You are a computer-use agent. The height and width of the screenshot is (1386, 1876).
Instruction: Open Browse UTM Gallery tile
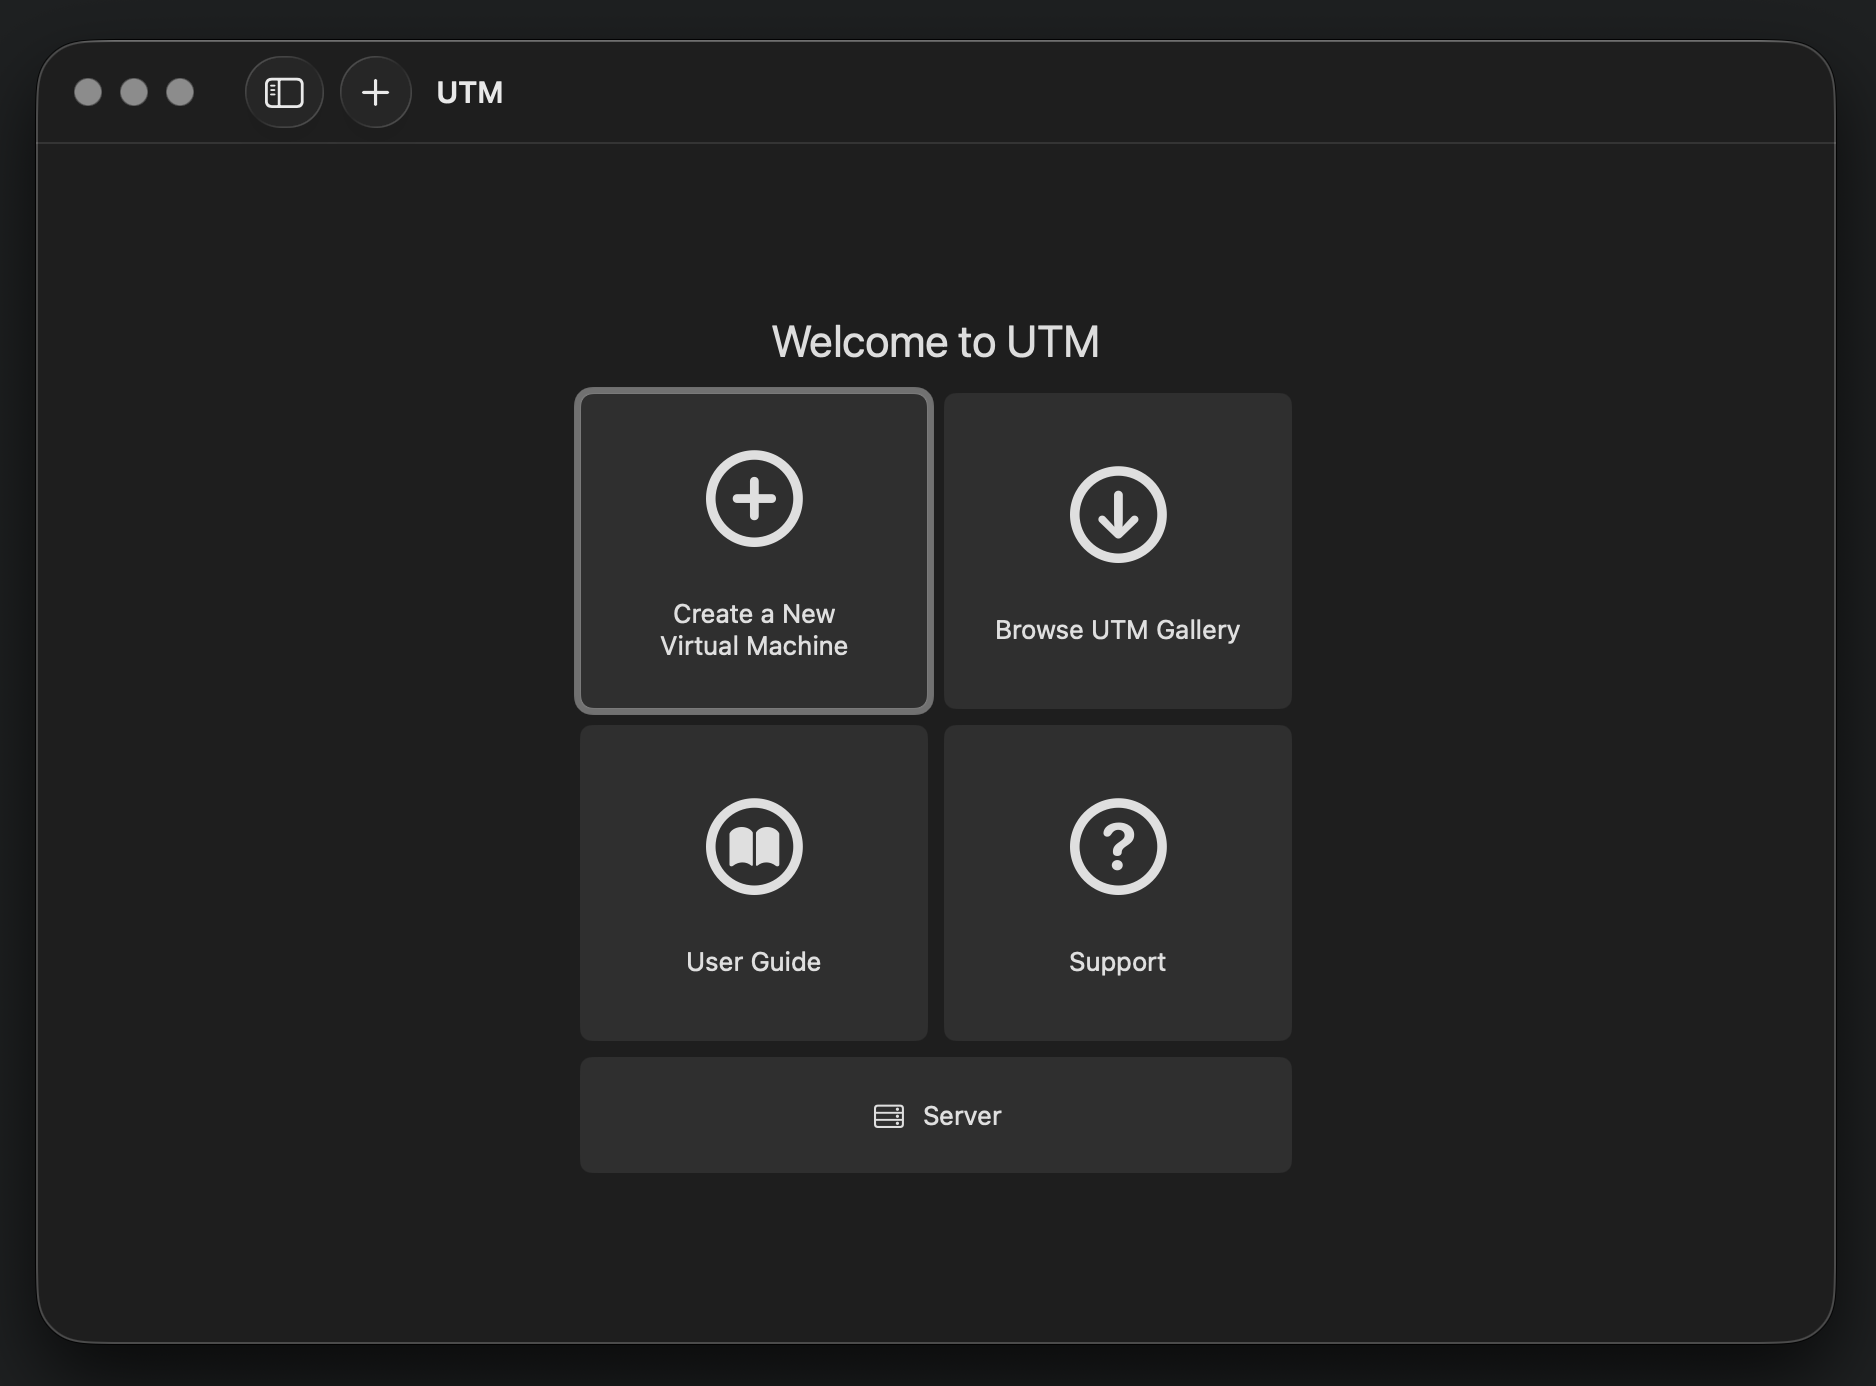click(x=1118, y=551)
